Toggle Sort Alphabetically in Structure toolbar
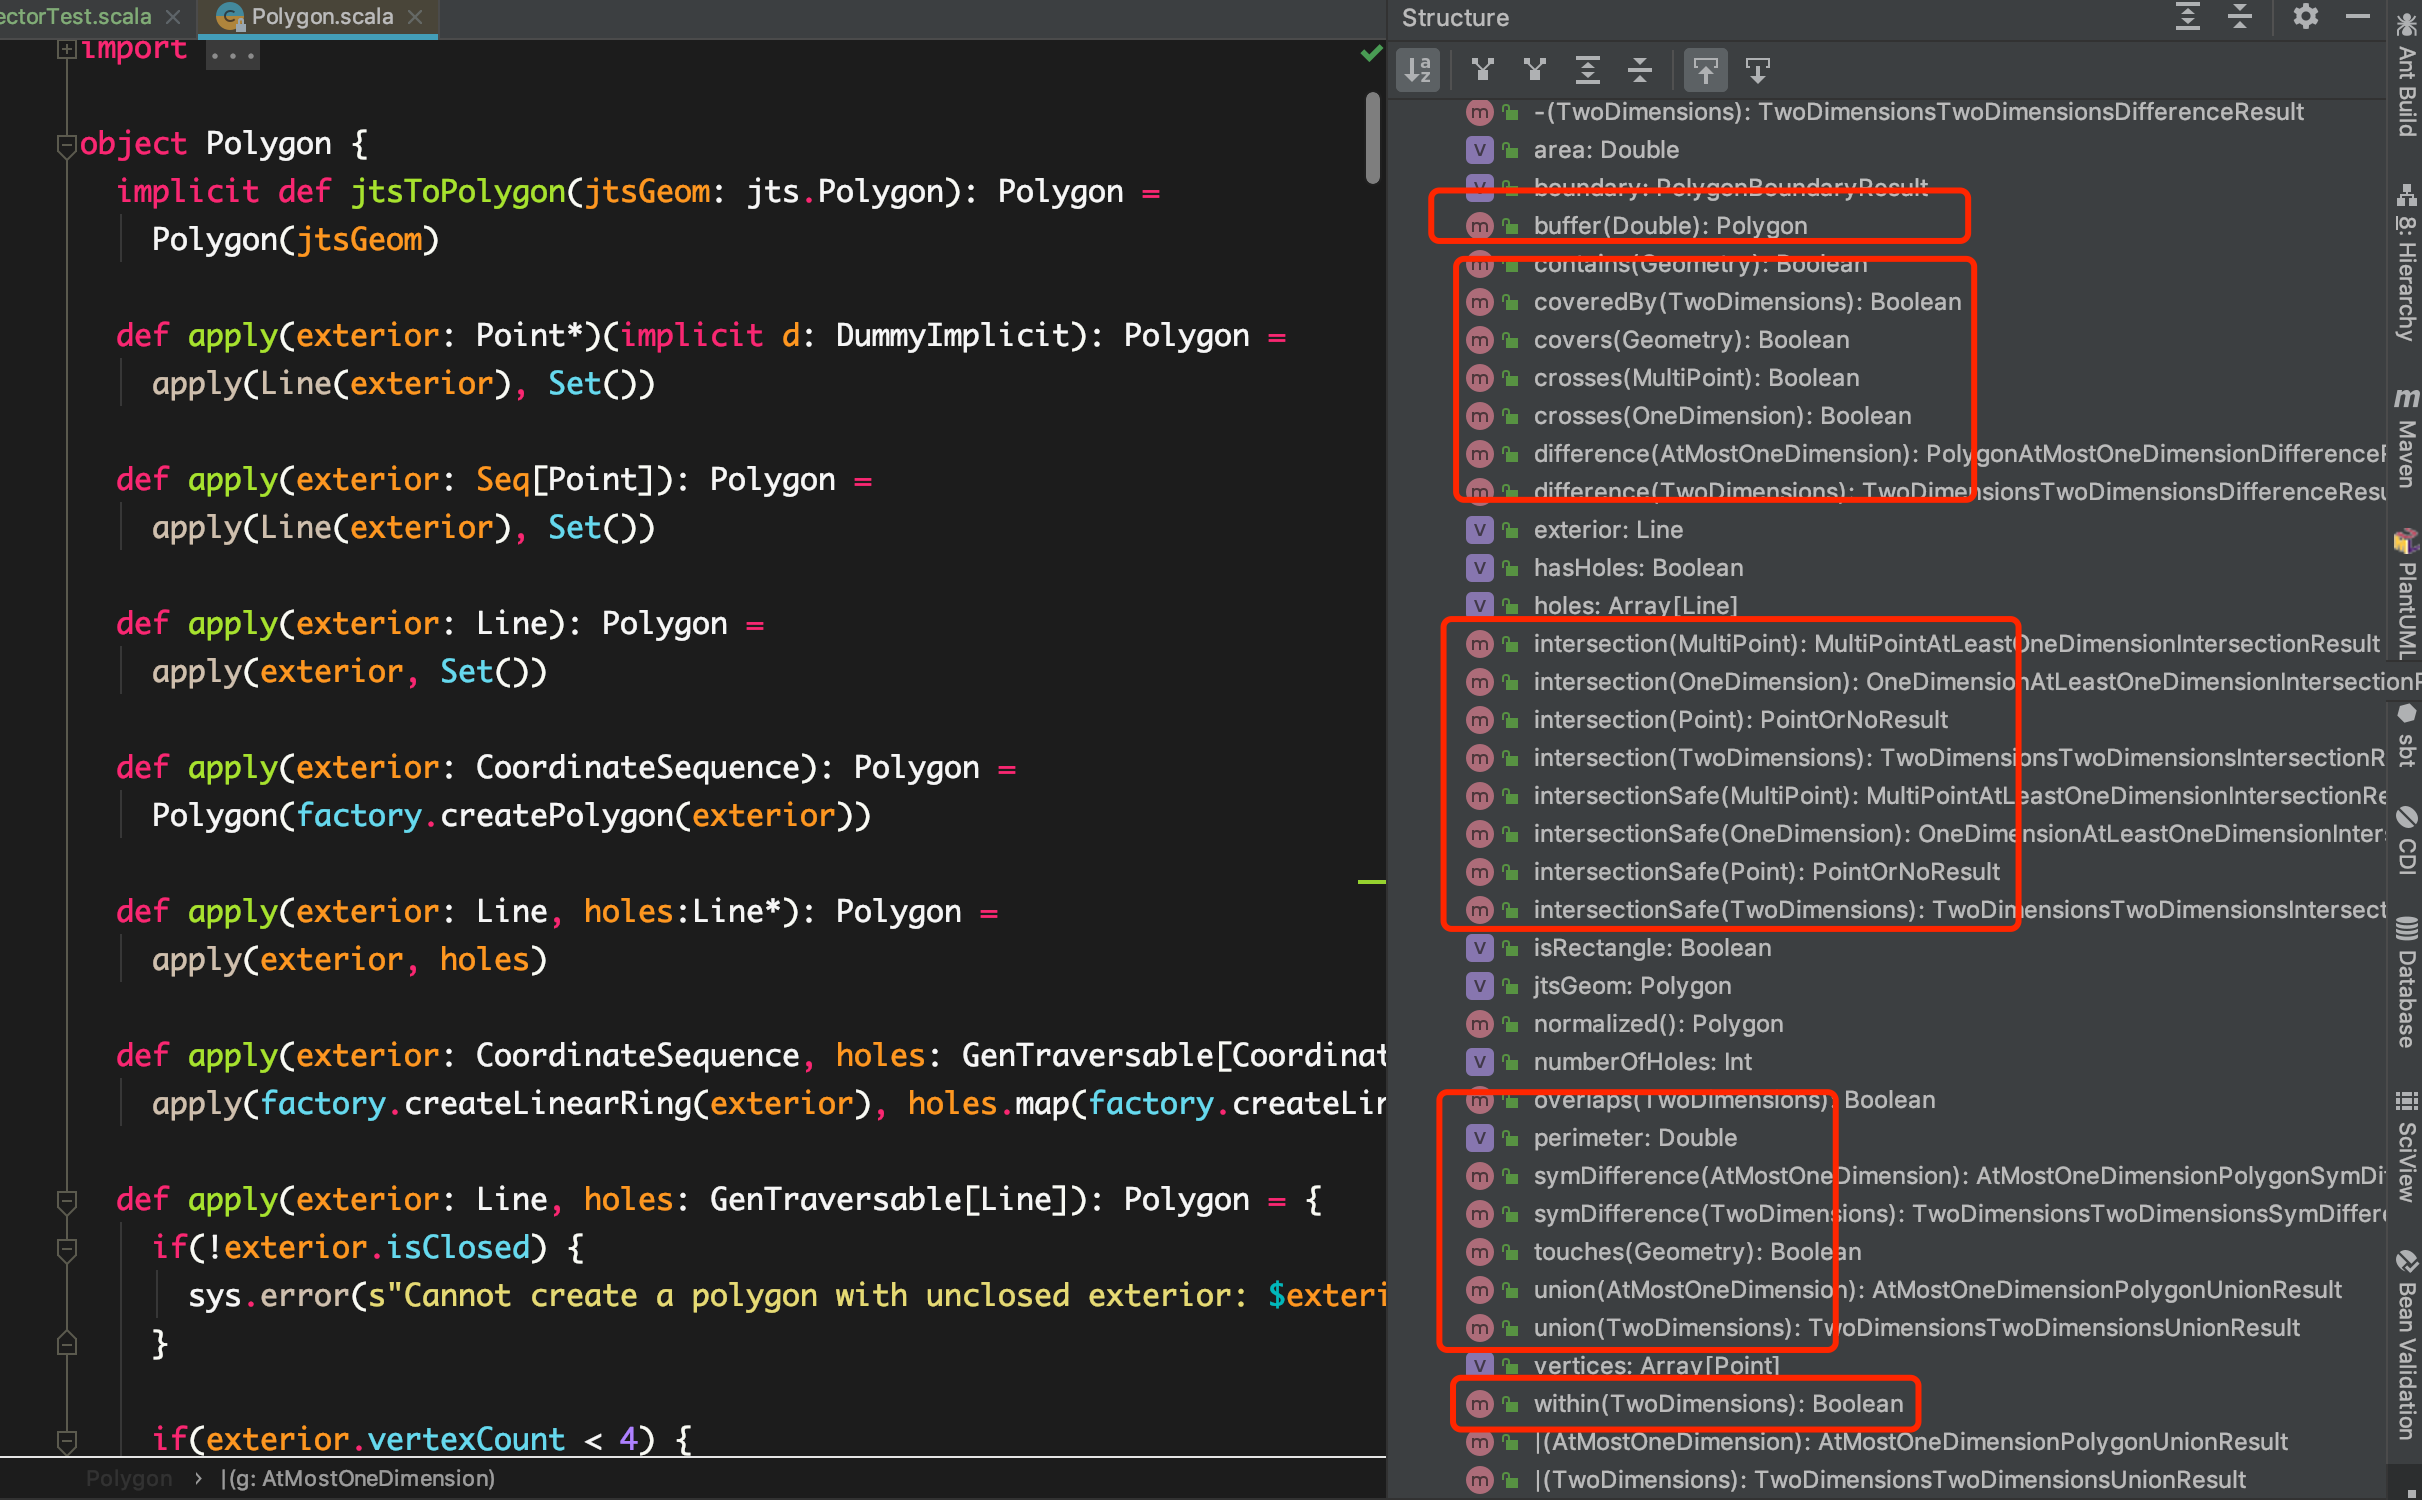2422x1500 pixels. tap(1418, 70)
